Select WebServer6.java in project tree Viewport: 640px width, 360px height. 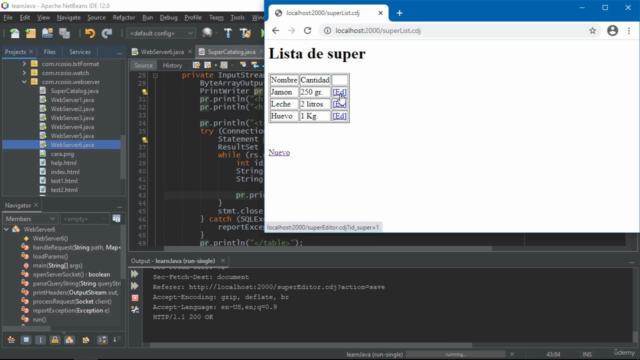point(72,144)
